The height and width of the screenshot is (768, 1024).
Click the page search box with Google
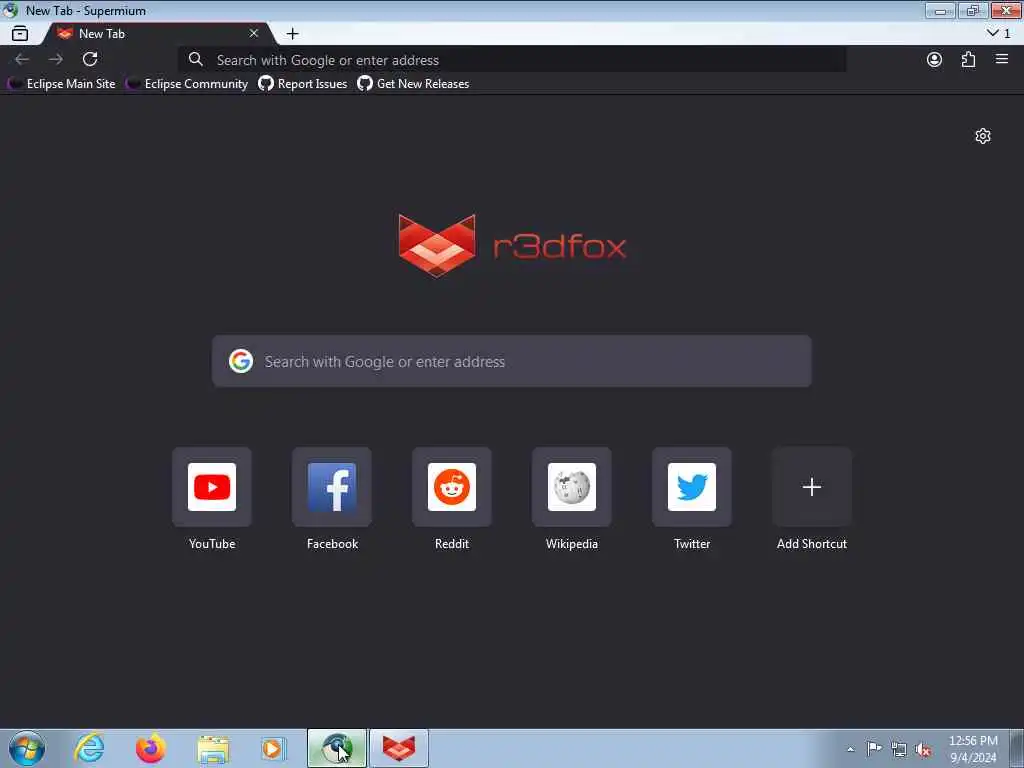[512, 361]
